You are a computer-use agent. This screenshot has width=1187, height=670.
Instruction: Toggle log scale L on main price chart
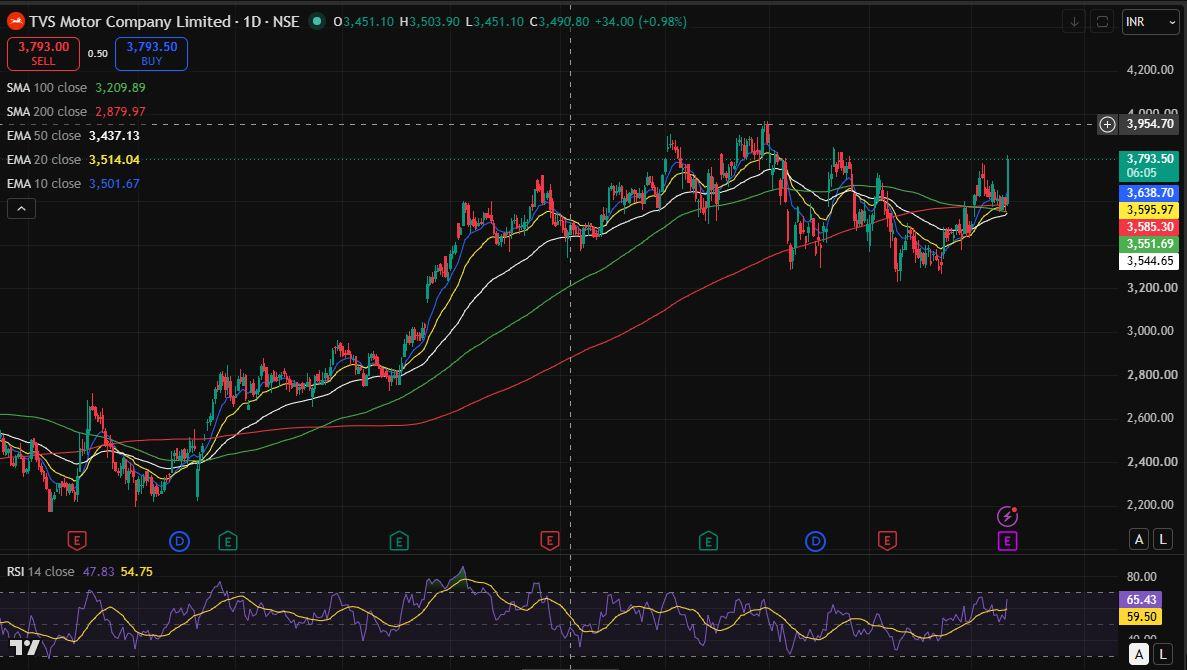[1161, 539]
